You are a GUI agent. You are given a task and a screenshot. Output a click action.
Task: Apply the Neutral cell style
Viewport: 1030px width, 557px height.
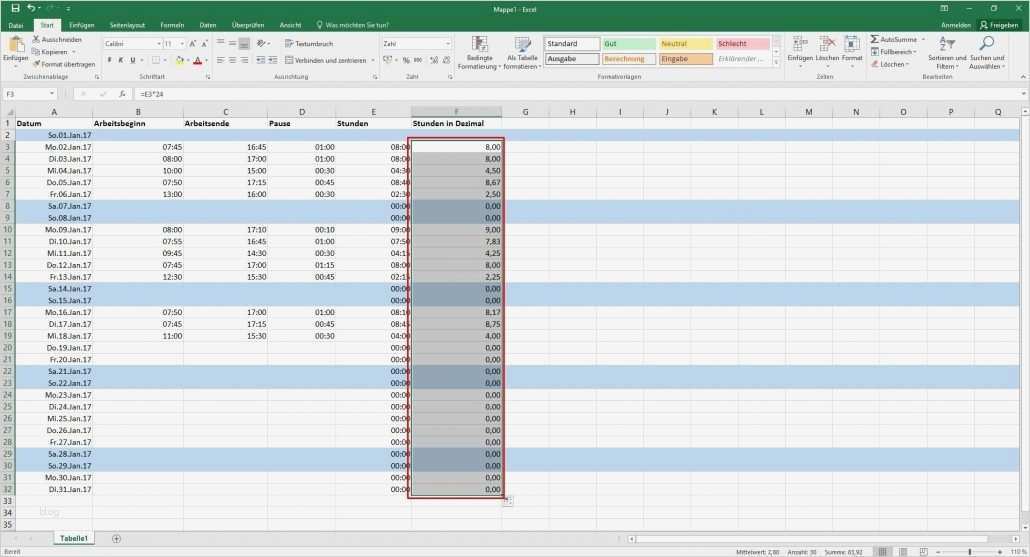(686, 43)
